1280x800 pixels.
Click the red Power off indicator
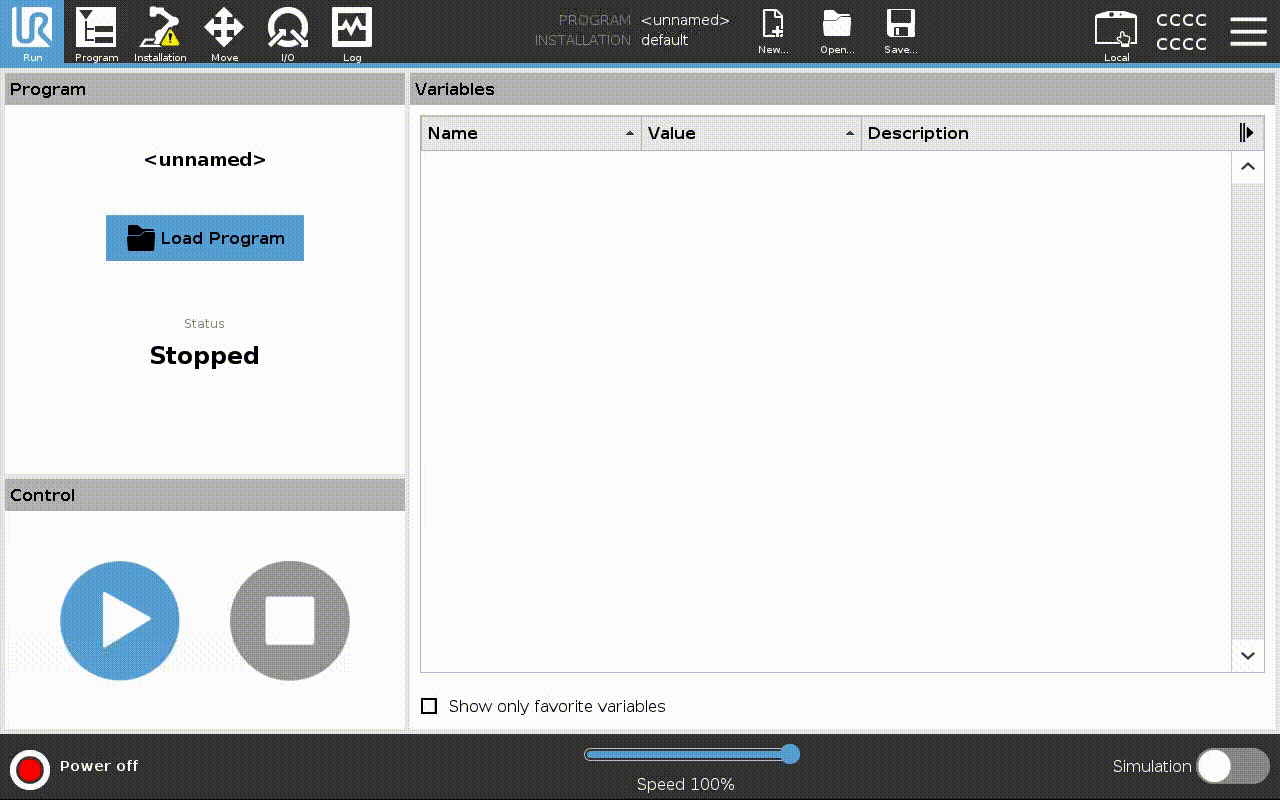[x=30, y=769]
